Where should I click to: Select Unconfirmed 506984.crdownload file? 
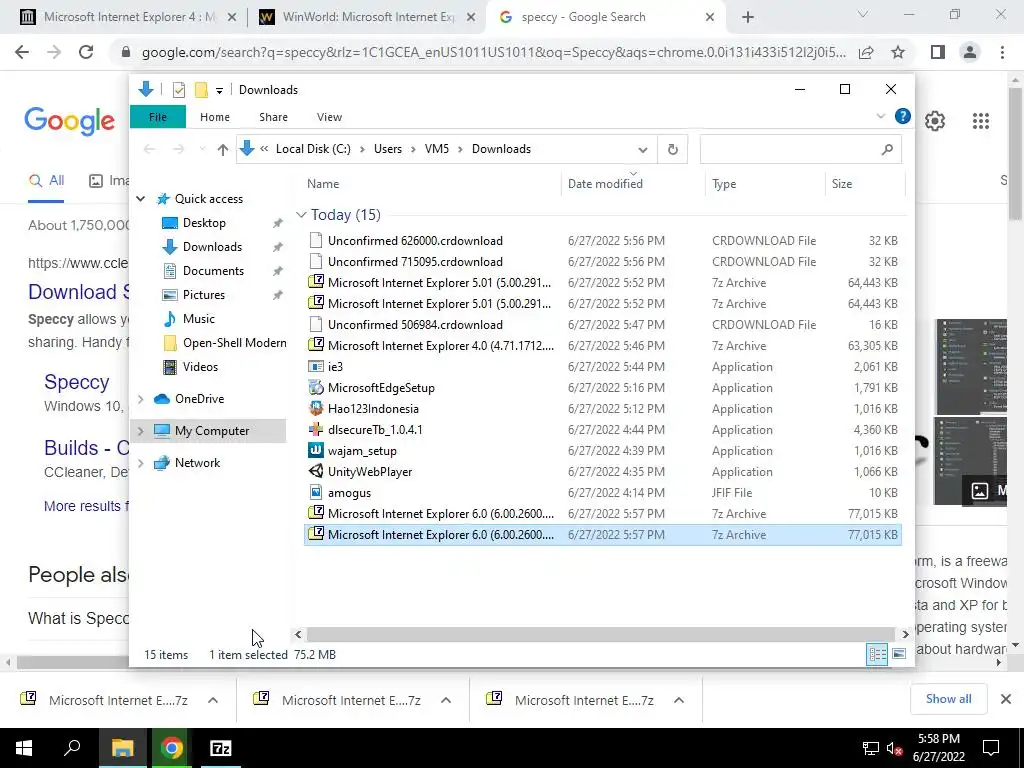(x=603, y=325)
